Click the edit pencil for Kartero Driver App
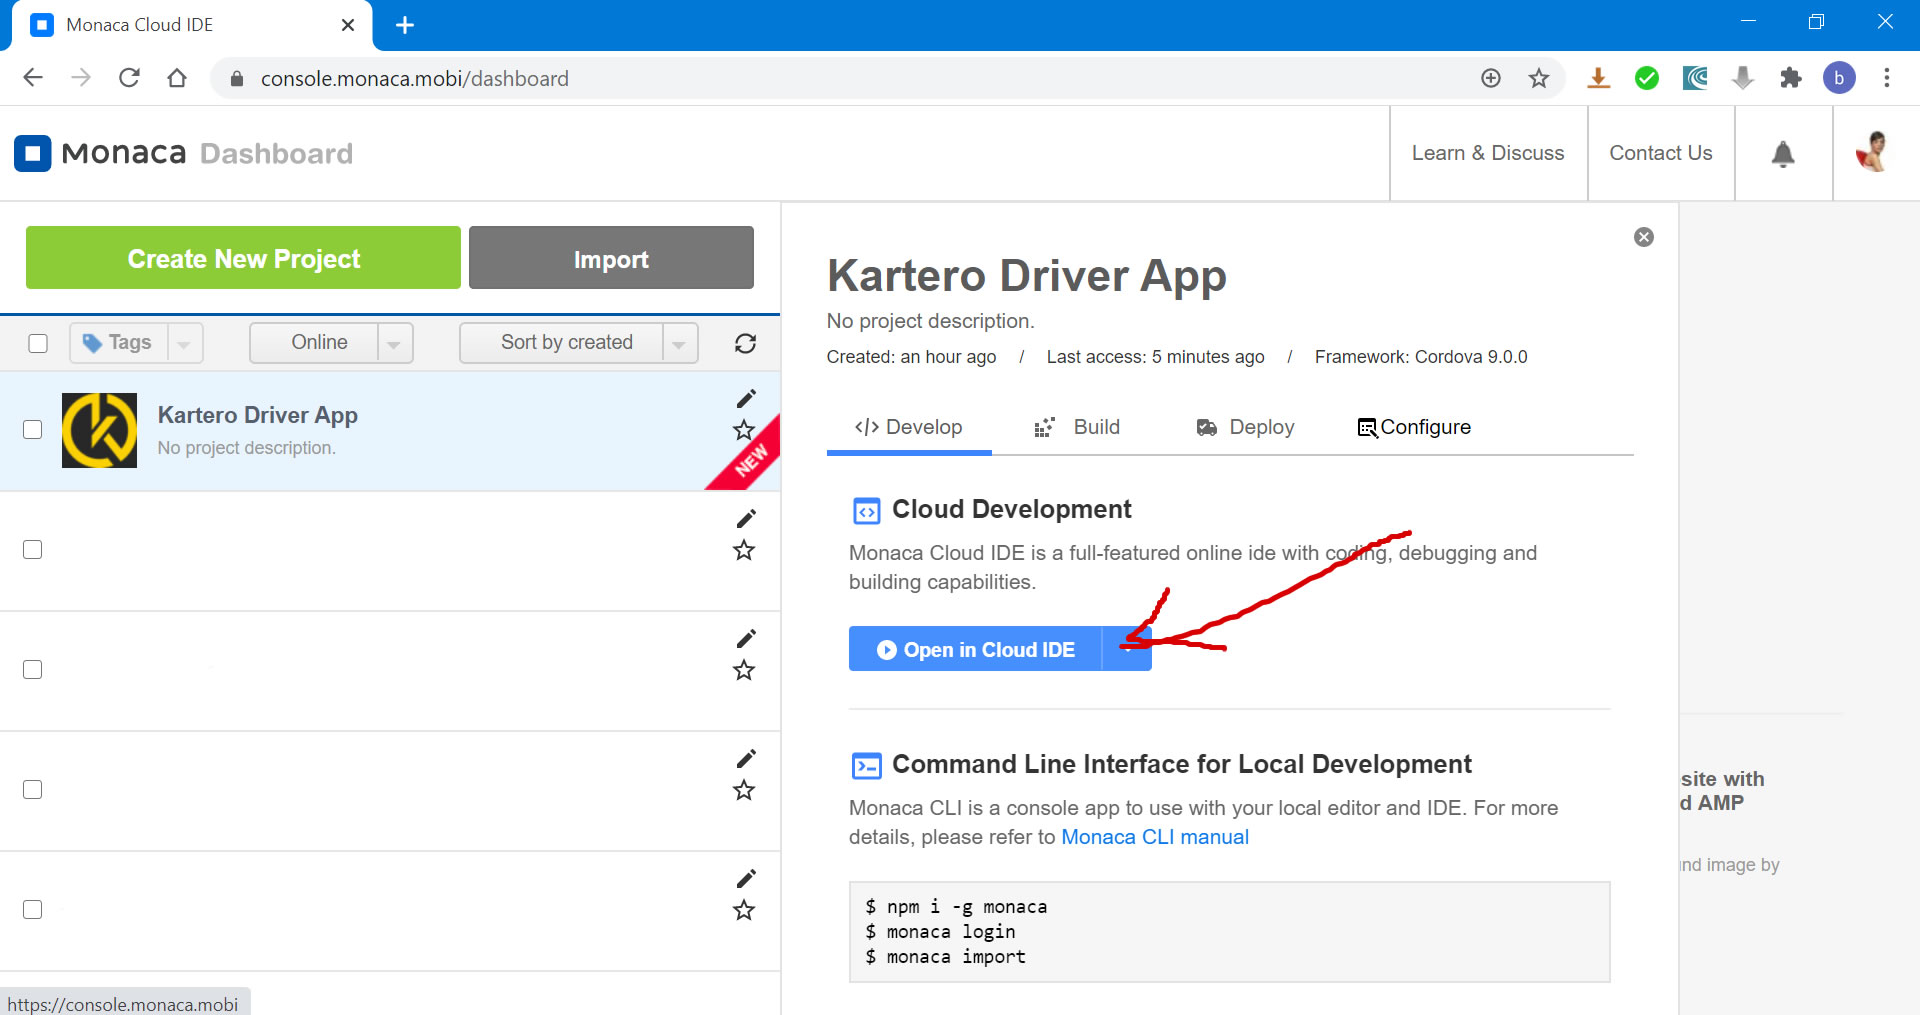The image size is (1920, 1015). [746, 399]
